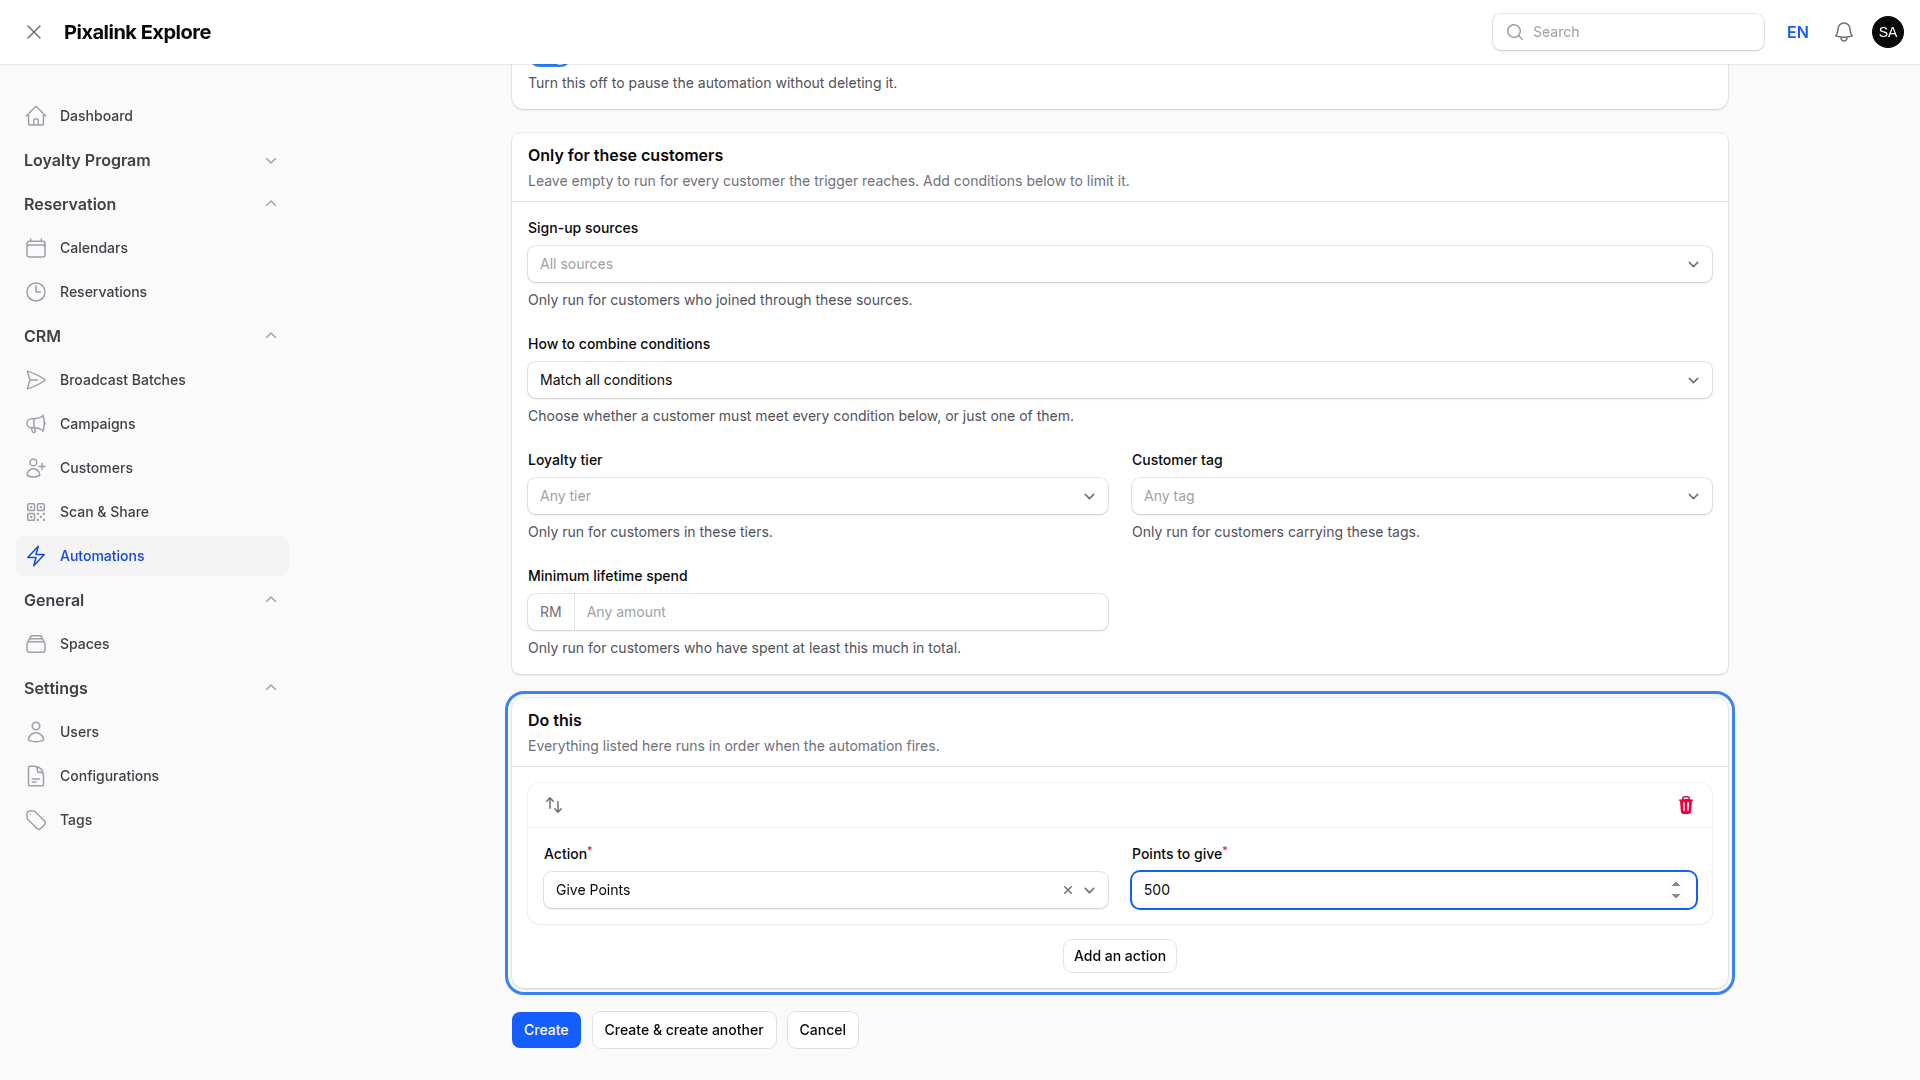Viewport: 1920px width, 1080px height.
Task: Switch language via EN button
Action: (x=1798, y=32)
